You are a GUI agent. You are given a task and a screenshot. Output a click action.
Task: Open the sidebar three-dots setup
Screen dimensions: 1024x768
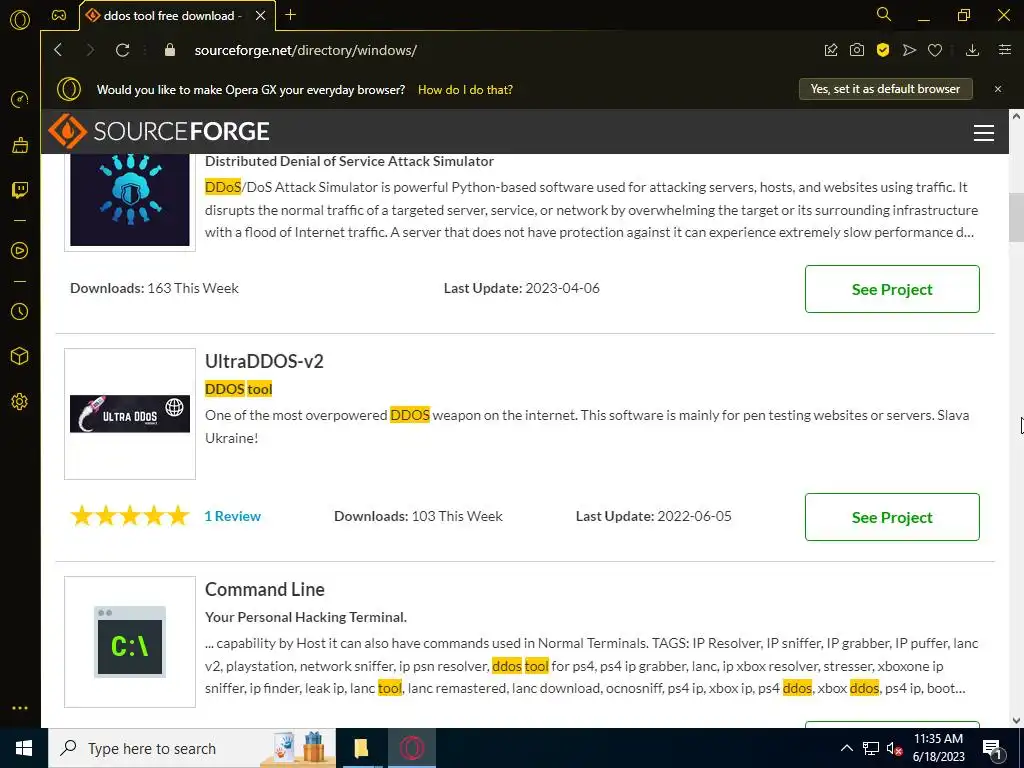pos(20,708)
